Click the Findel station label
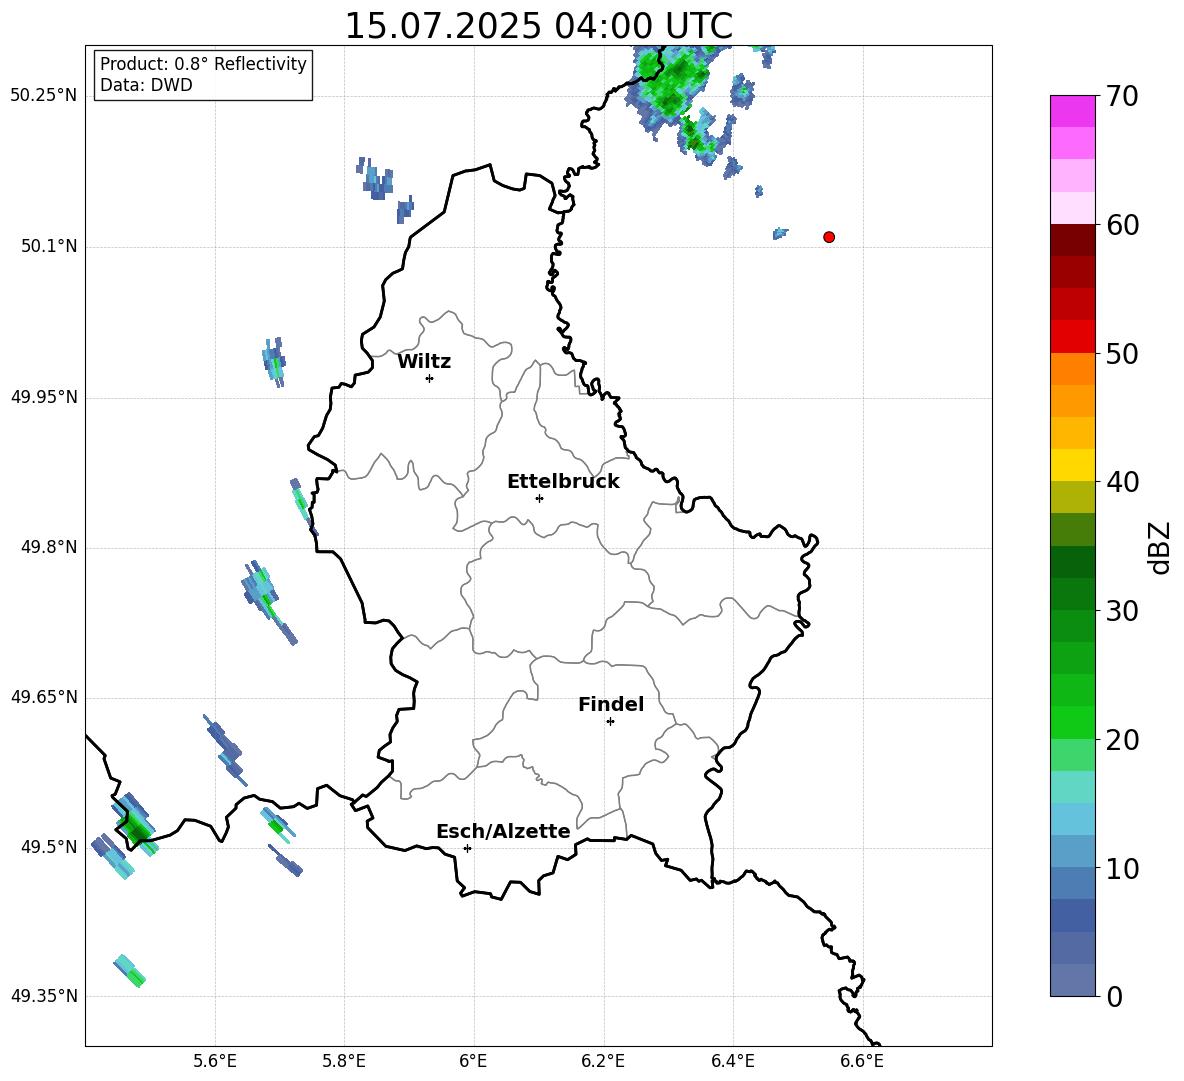Screen dimensions: 1184x1081 point(611,704)
